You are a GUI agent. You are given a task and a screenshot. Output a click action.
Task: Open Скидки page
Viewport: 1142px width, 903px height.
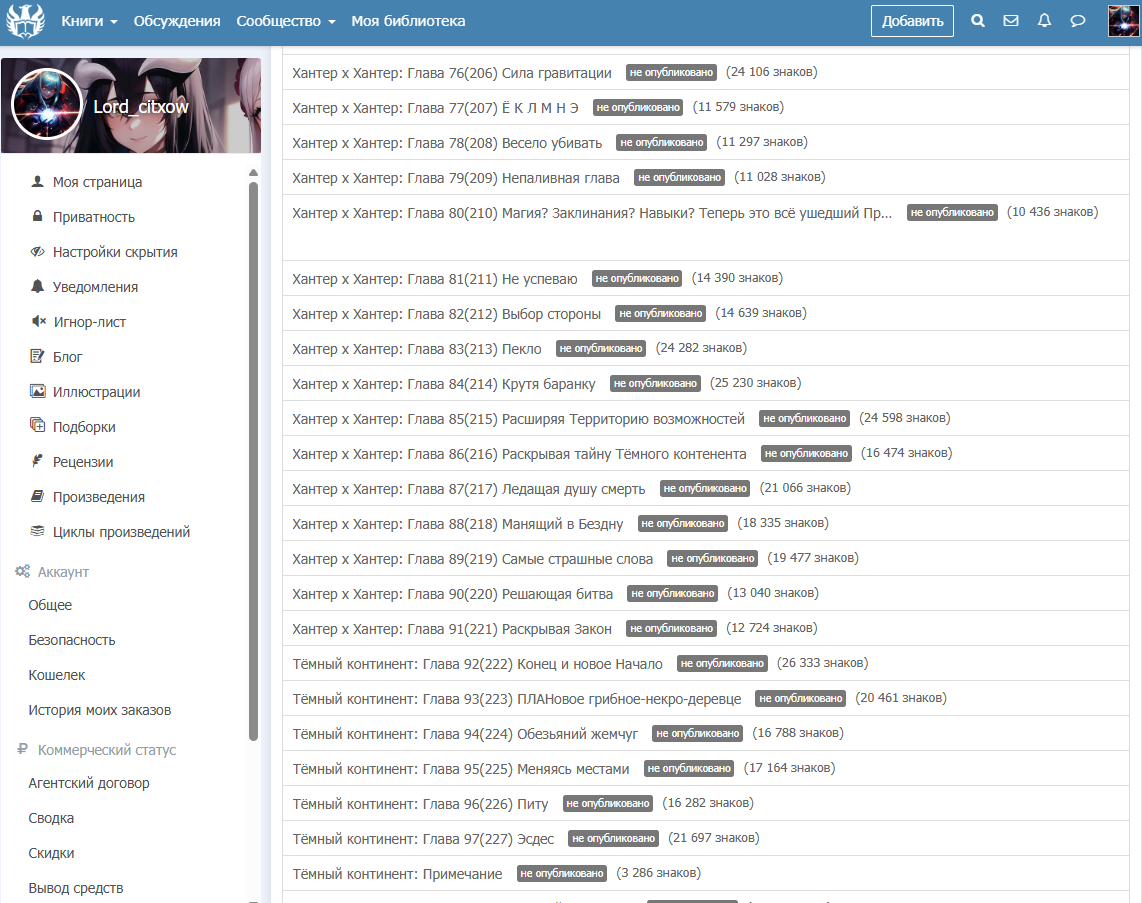(x=51, y=853)
